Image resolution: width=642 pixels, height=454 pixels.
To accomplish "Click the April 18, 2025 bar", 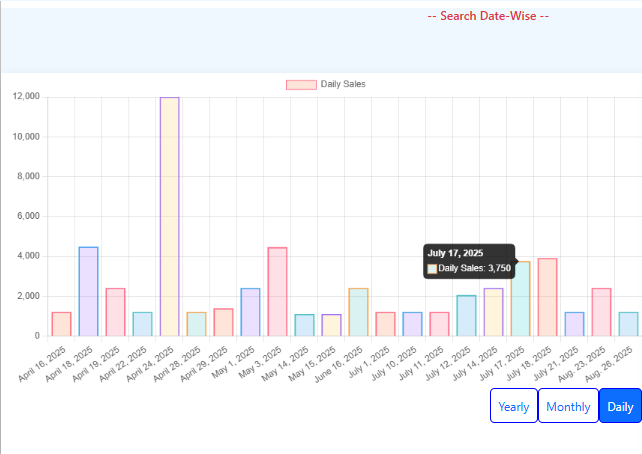I will pos(88,291).
